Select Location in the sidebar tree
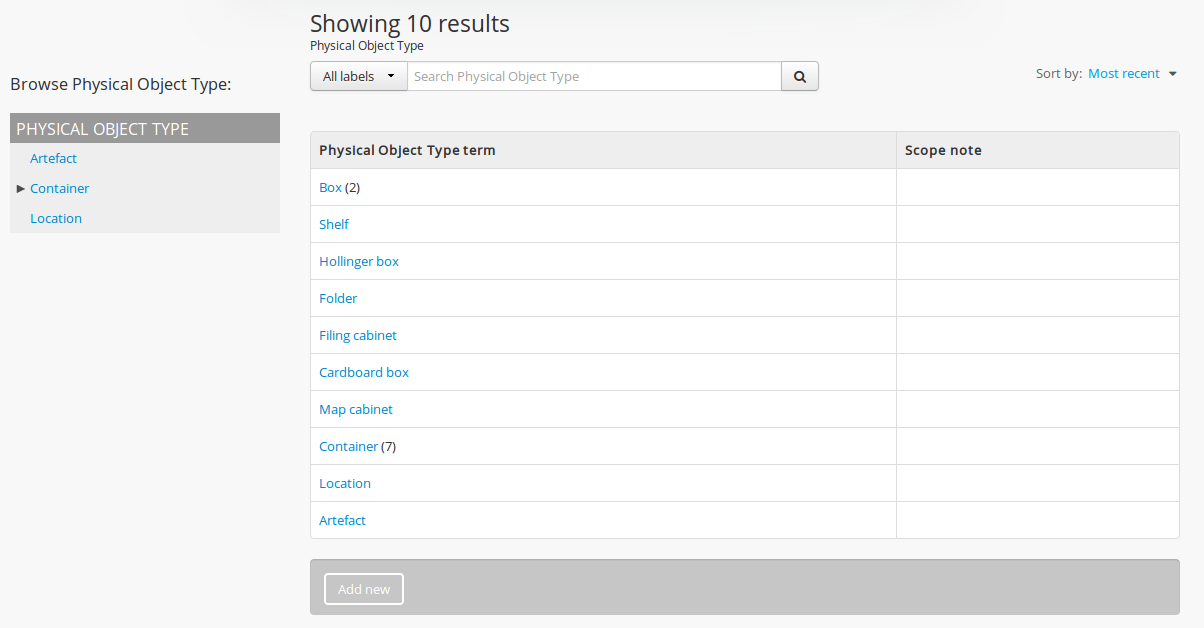Image resolution: width=1204 pixels, height=628 pixels. click(56, 218)
